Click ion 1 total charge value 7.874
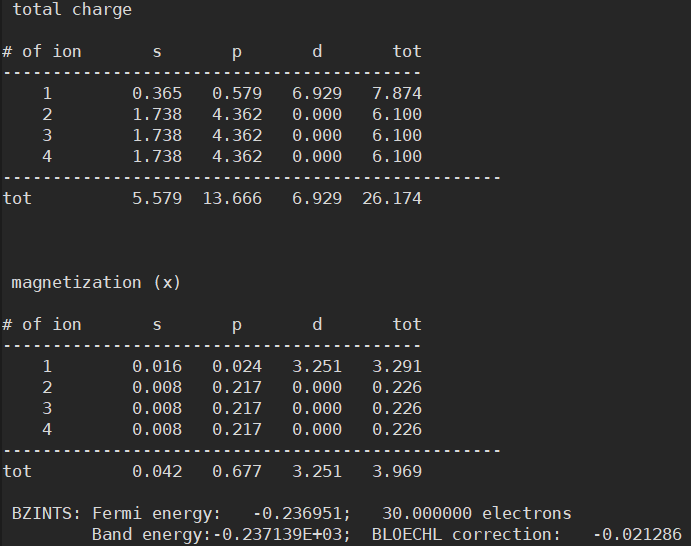This screenshot has height=546, width=691. 397,93
